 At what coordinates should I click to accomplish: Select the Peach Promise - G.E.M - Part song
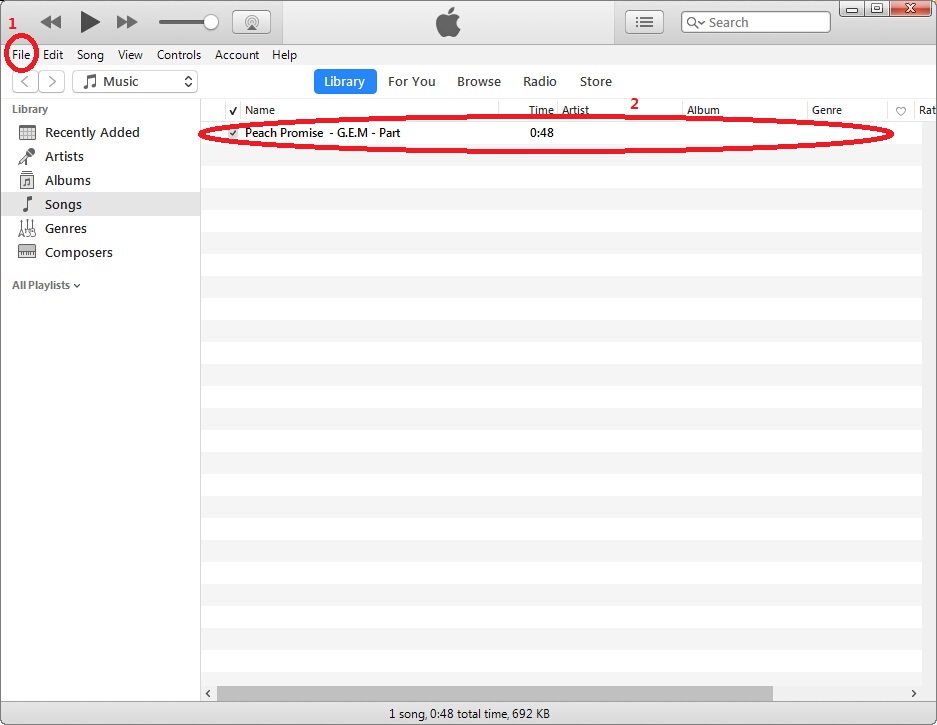[x=323, y=133]
